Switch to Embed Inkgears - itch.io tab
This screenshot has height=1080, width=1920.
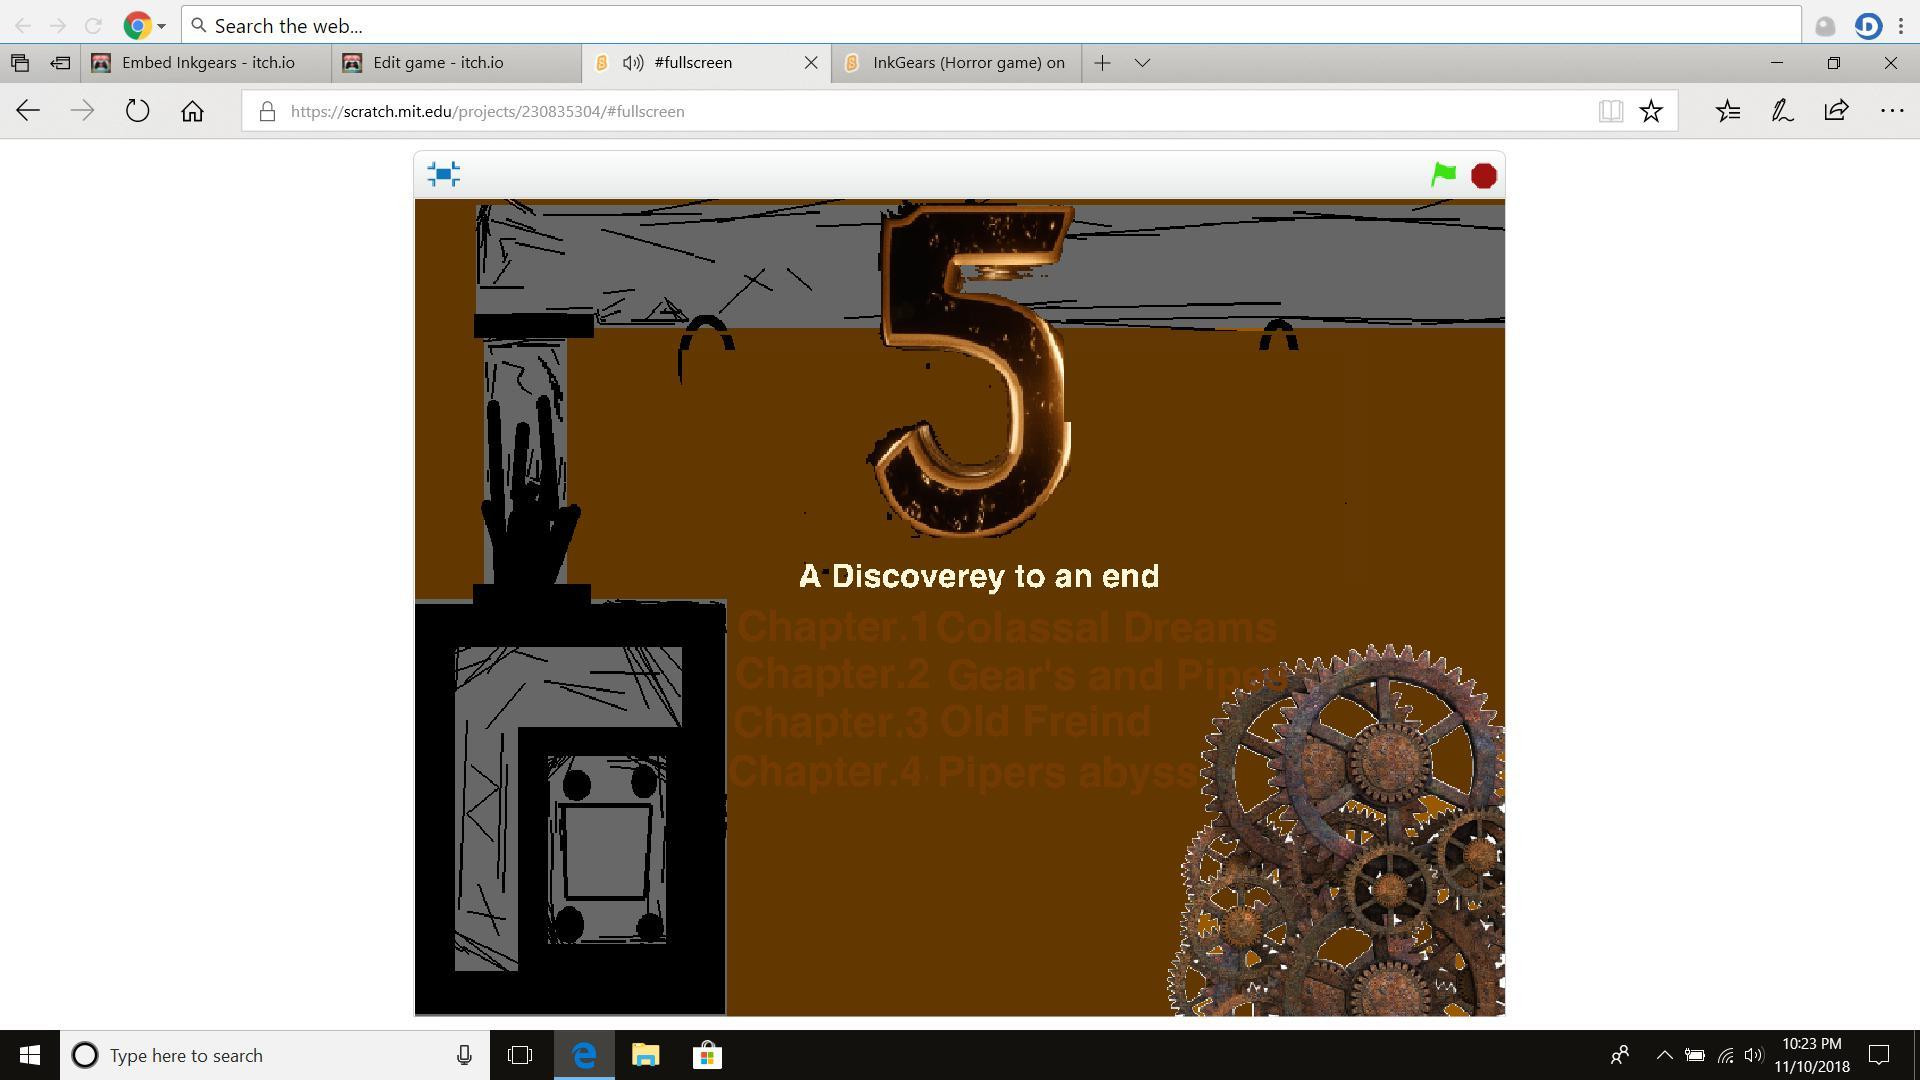207,63
